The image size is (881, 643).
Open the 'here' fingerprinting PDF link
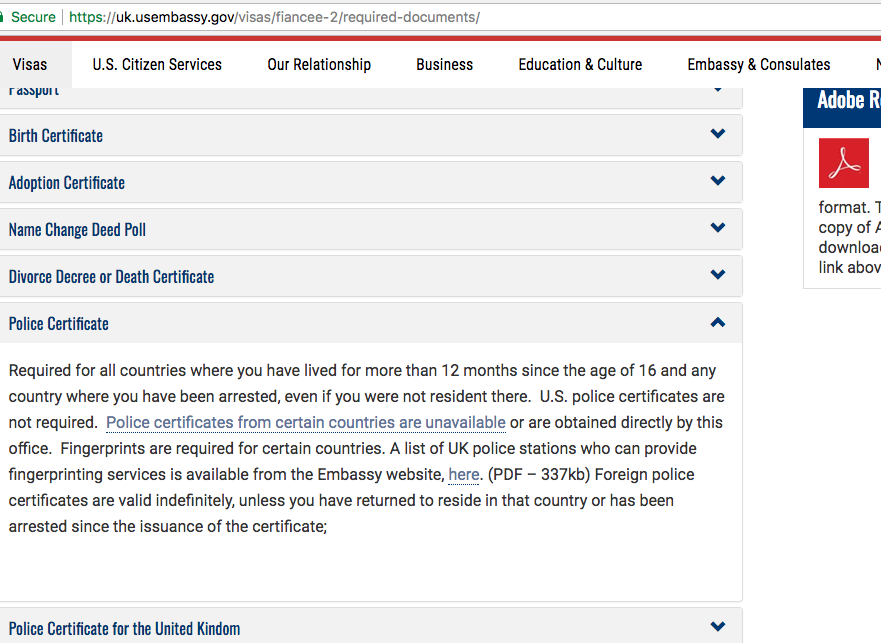coord(464,475)
